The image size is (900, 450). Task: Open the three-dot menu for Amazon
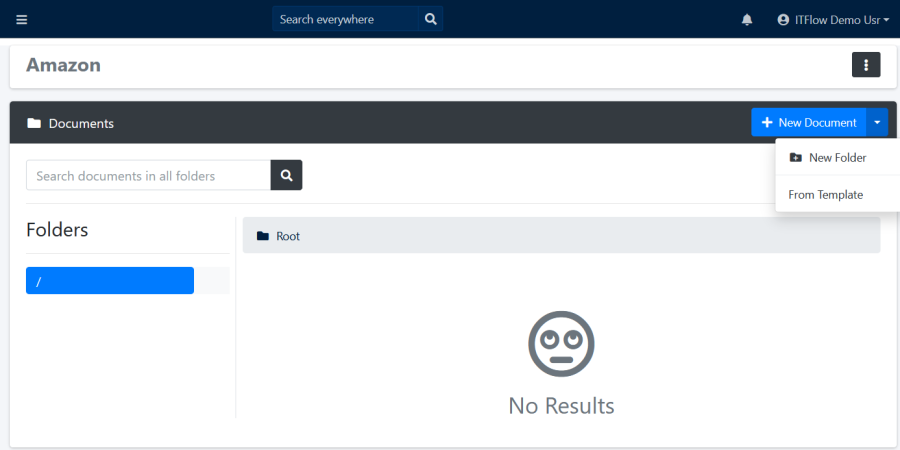point(865,65)
